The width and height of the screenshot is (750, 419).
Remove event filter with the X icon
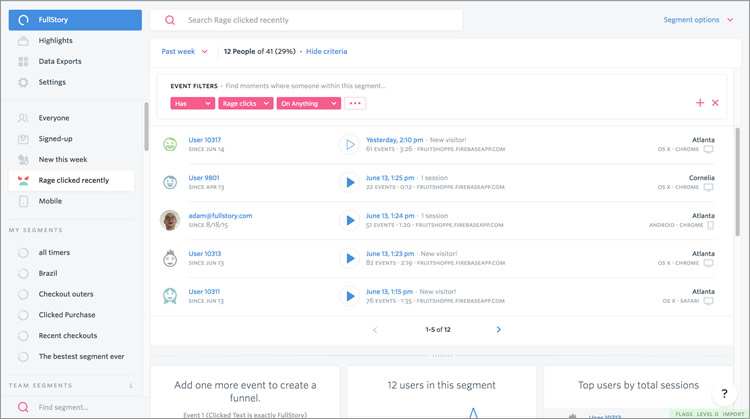pos(715,103)
